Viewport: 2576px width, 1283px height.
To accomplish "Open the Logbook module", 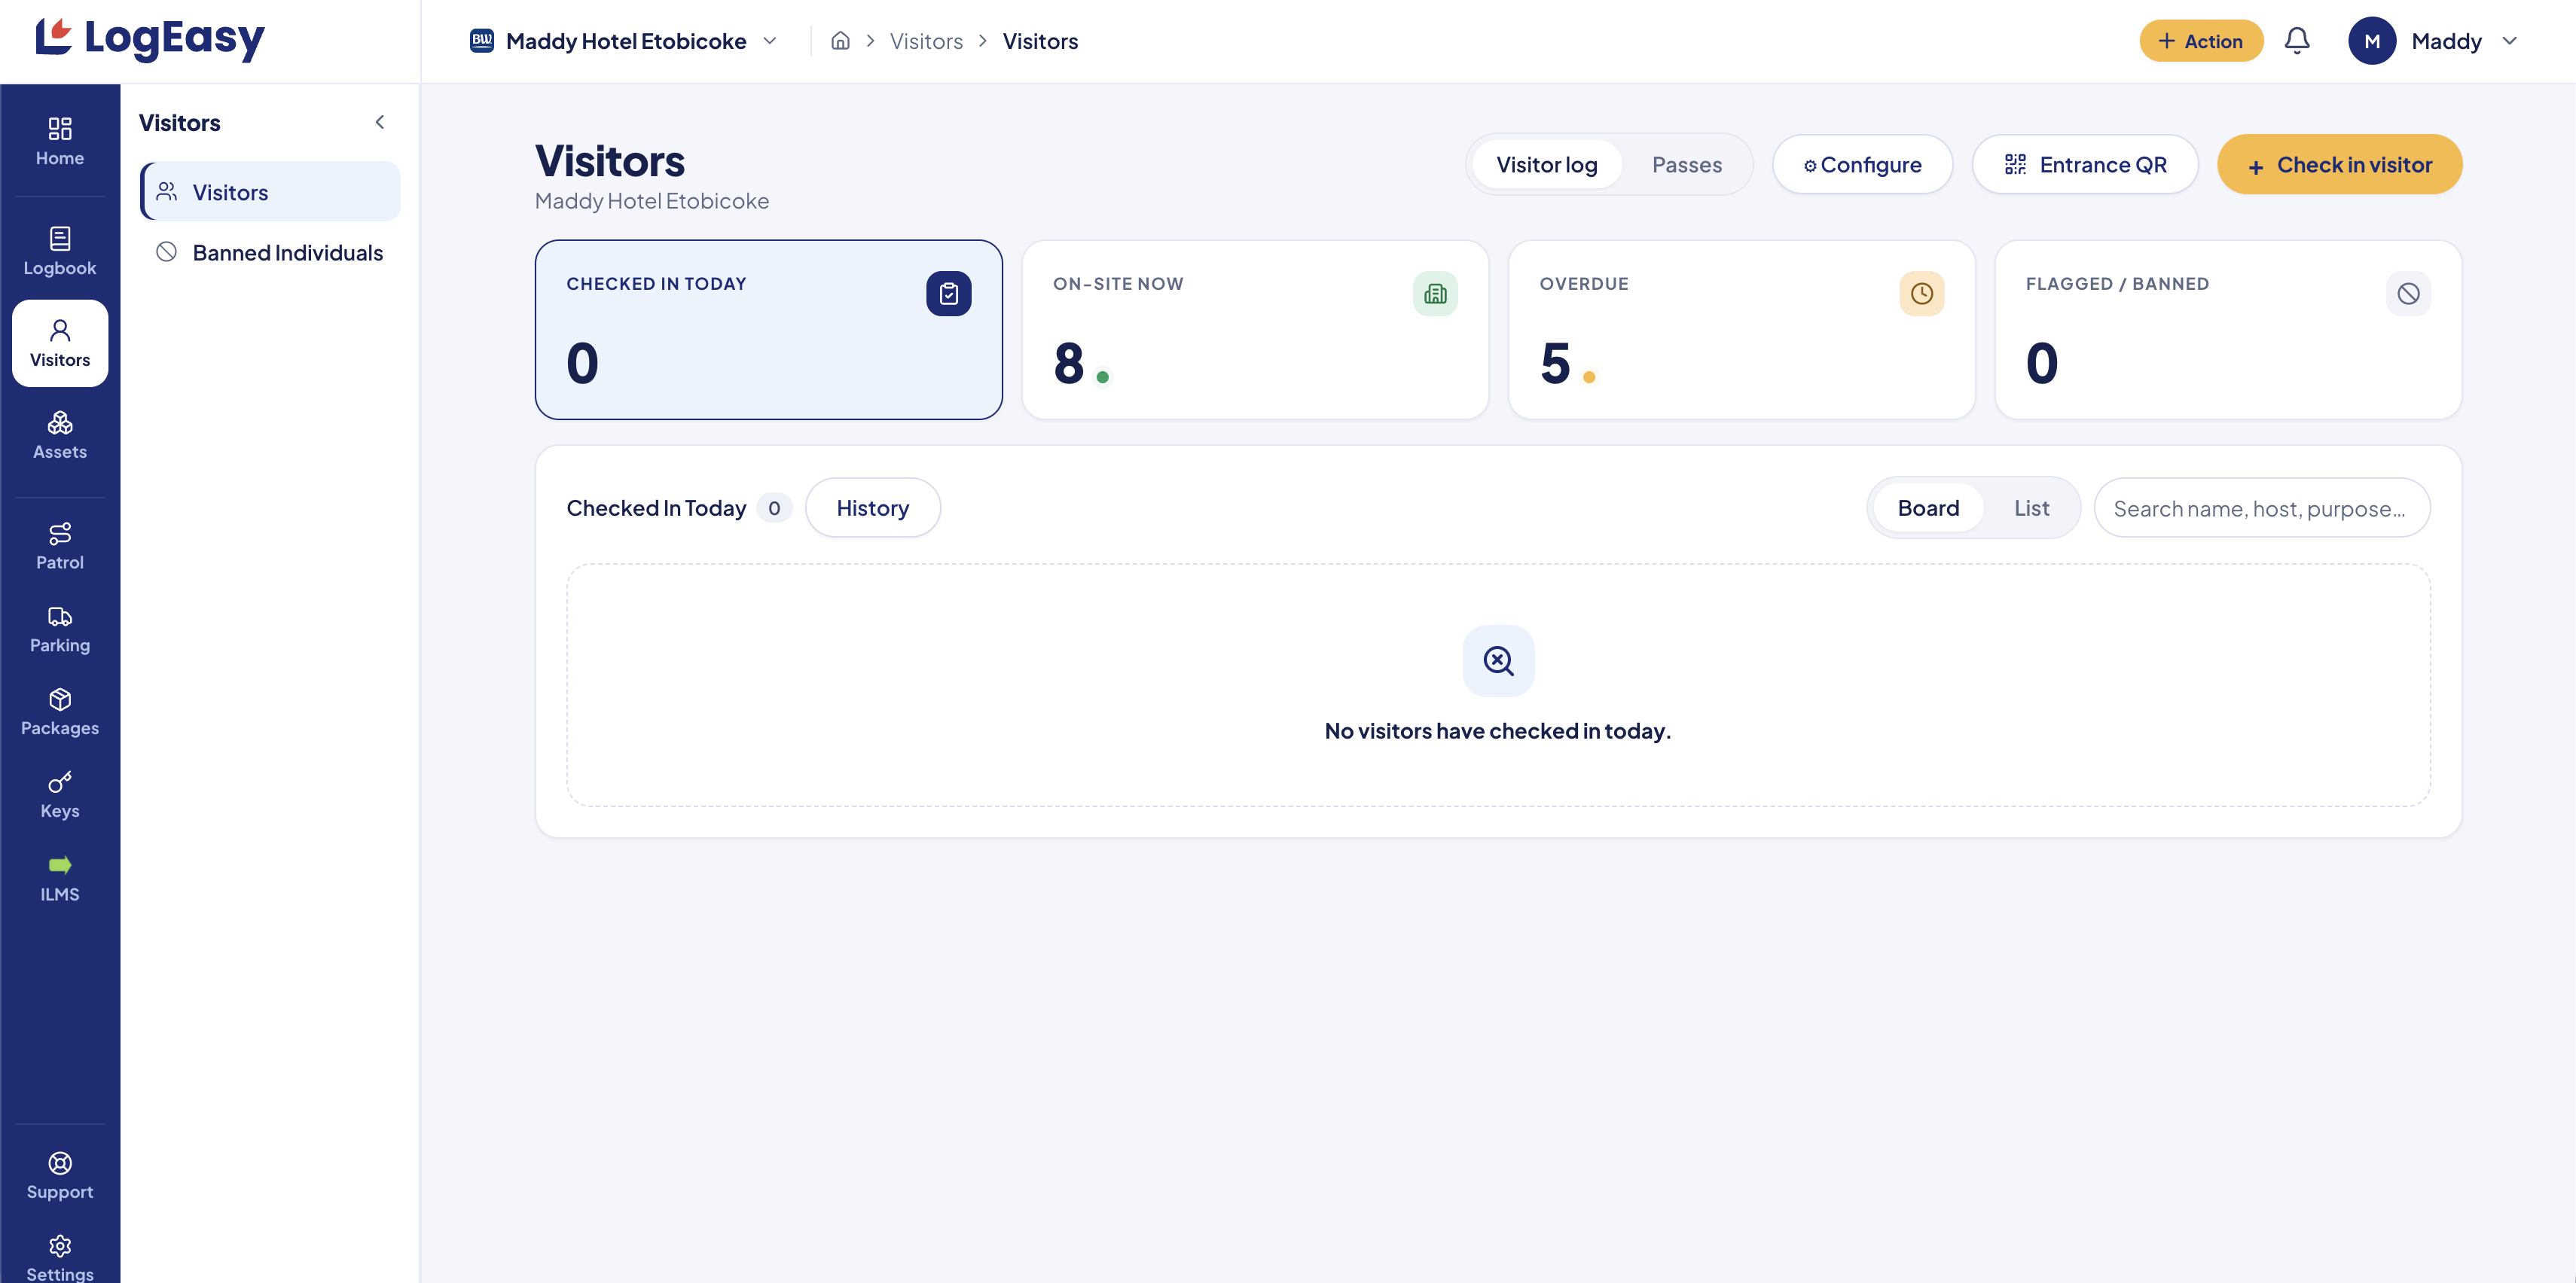I will (x=60, y=251).
